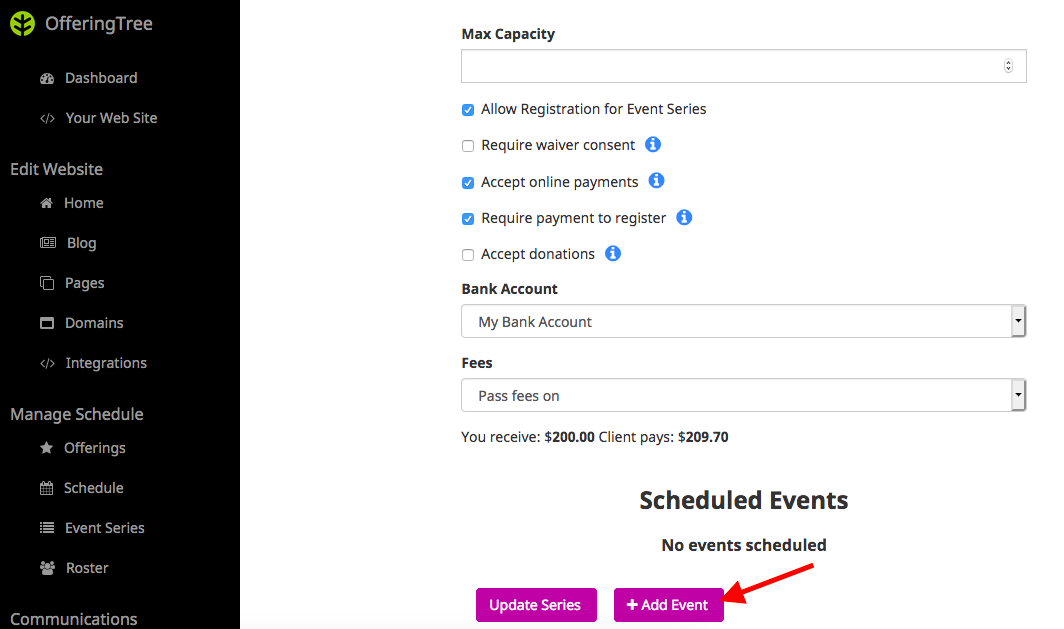
Task: Click the Roster people icon
Action: tap(47, 568)
